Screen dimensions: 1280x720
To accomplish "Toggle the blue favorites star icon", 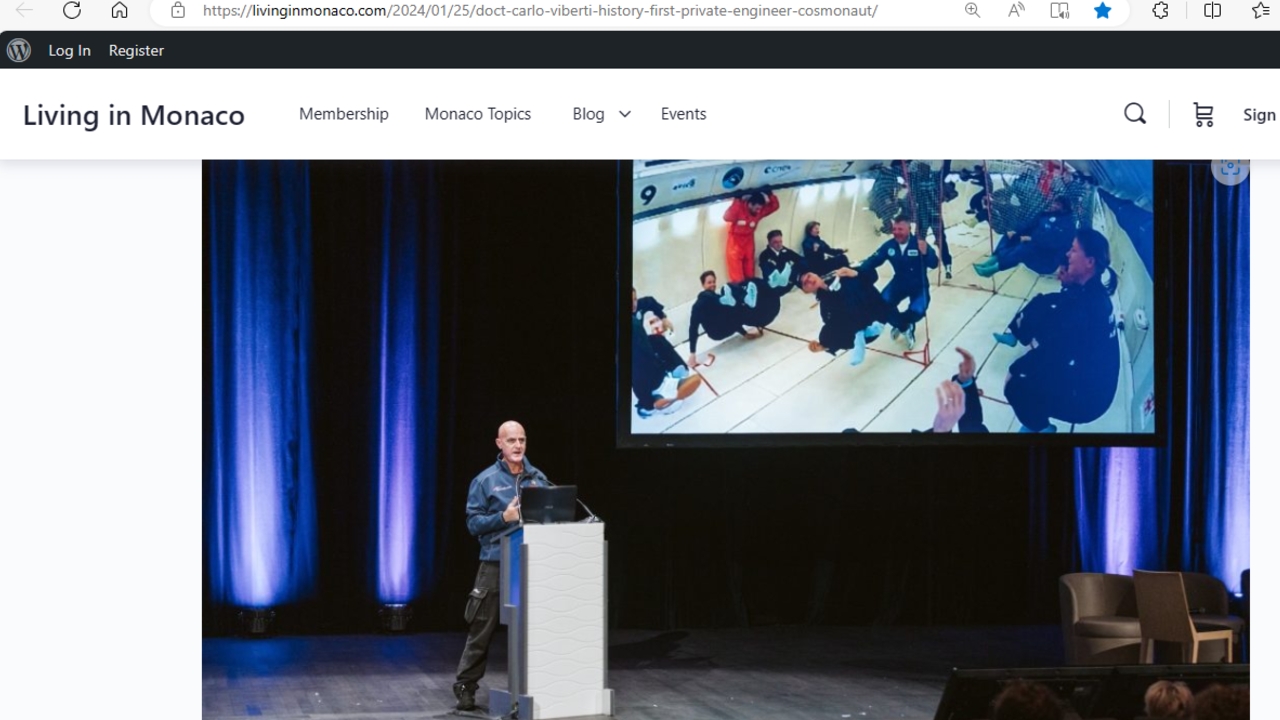I will coord(1102,11).
